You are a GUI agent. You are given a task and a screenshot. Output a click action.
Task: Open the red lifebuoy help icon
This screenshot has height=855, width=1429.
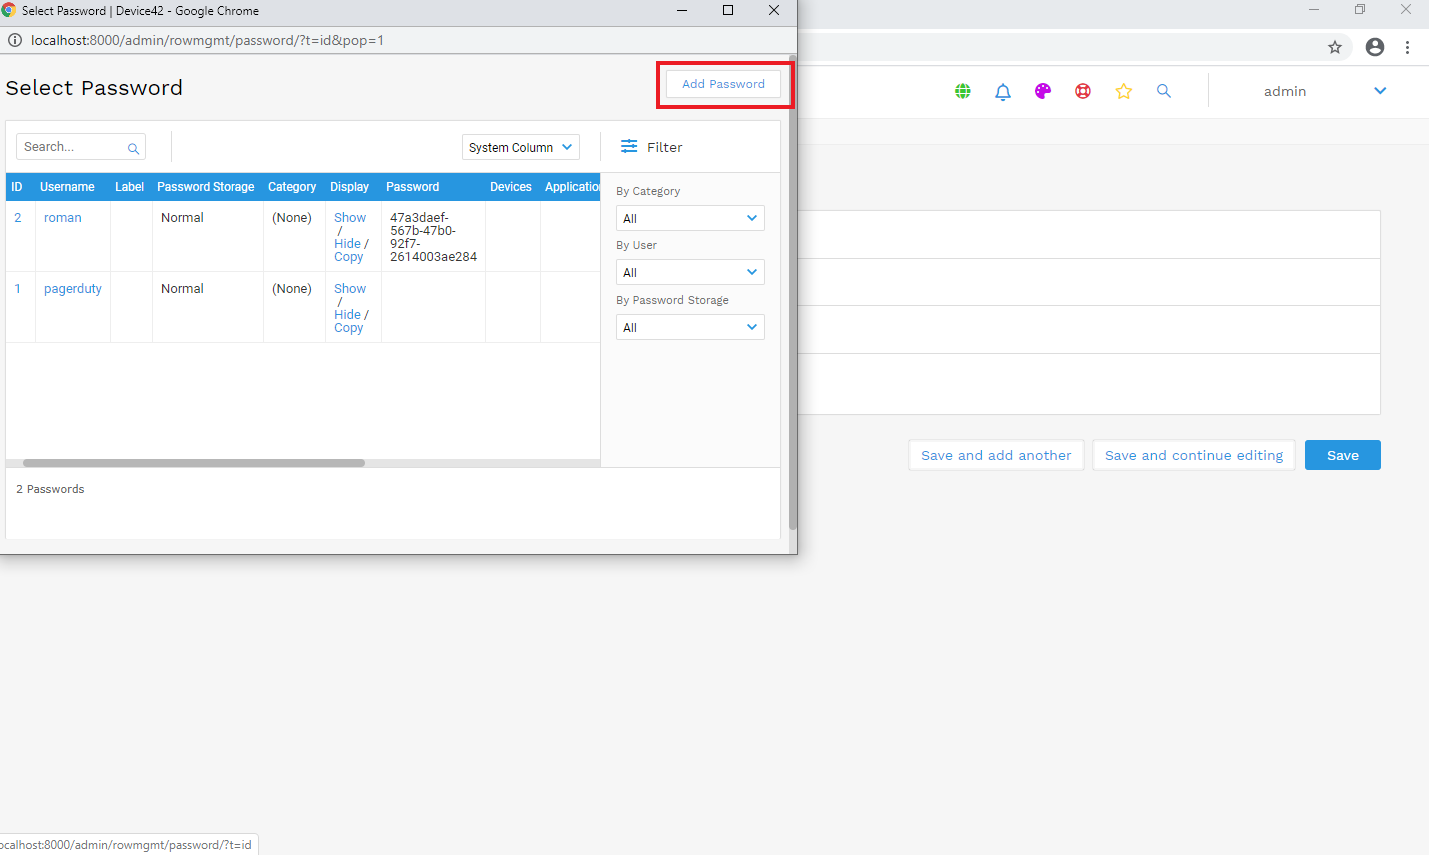click(1083, 91)
